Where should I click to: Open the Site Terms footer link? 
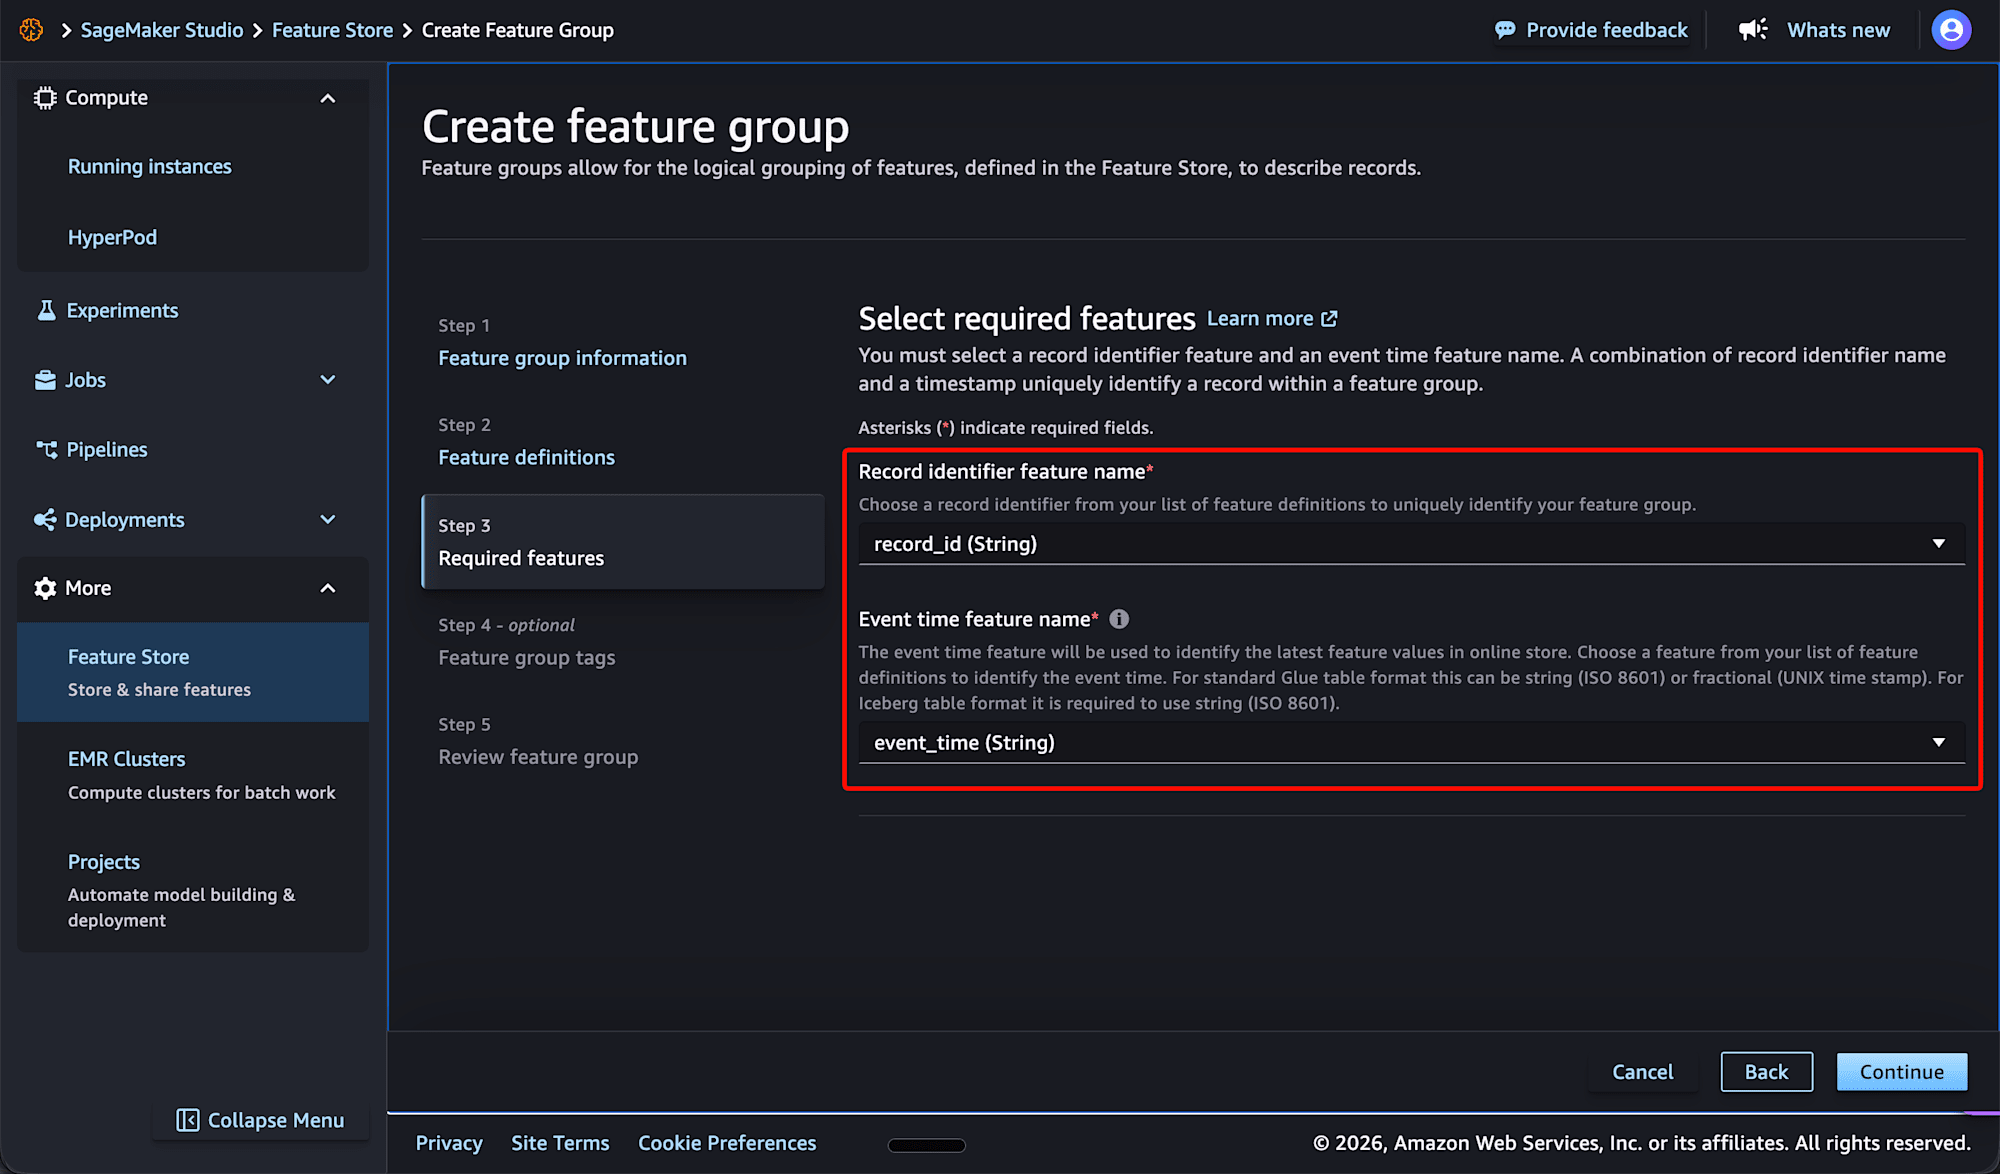click(x=560, y=1143)
